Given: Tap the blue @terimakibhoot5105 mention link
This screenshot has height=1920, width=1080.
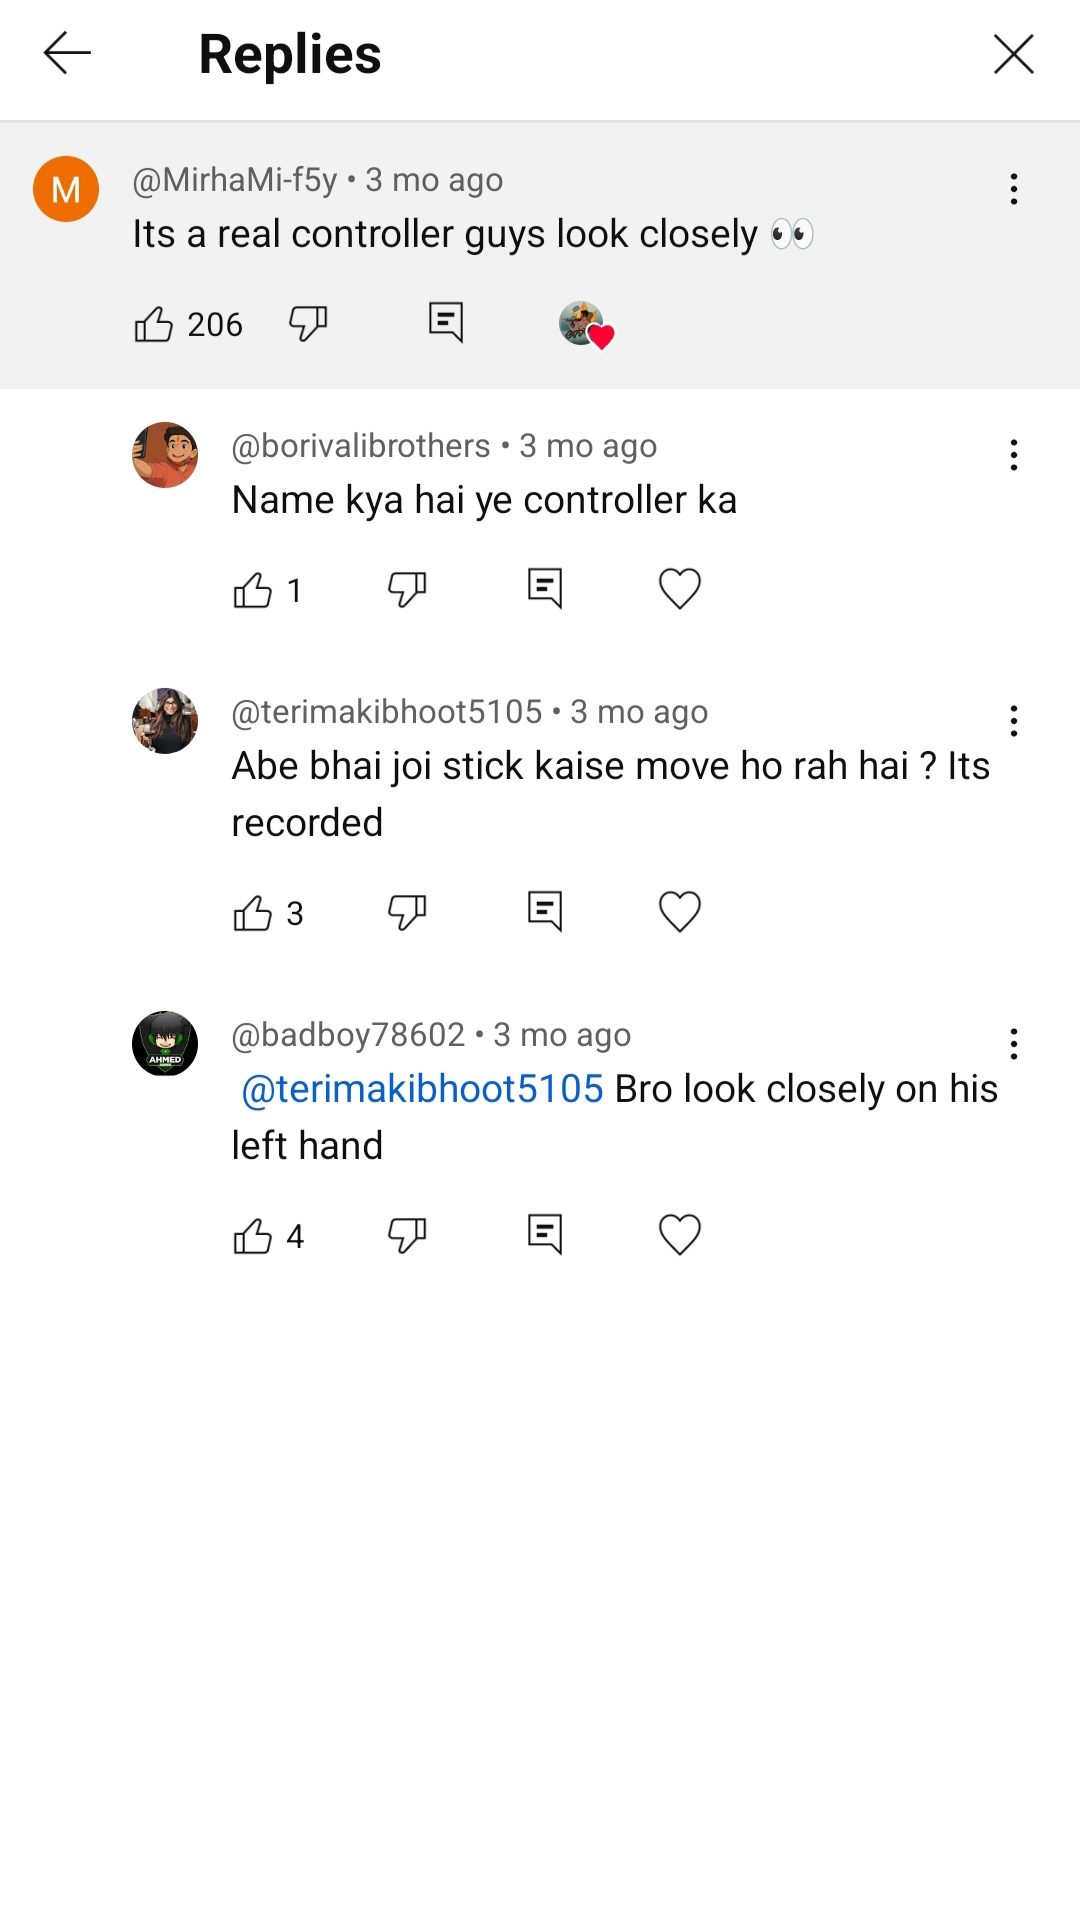Looking at the screenshot, I should [422, 1089].
